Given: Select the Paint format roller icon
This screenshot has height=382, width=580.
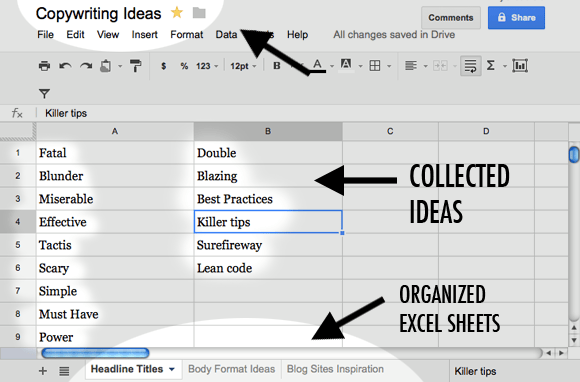Looking at the screenshot, I should 135,66.
